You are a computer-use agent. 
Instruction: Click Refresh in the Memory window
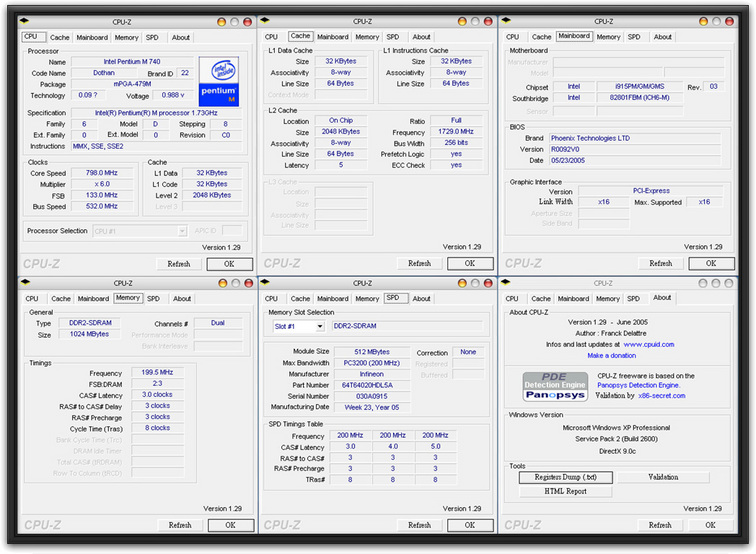coord(180,525)
